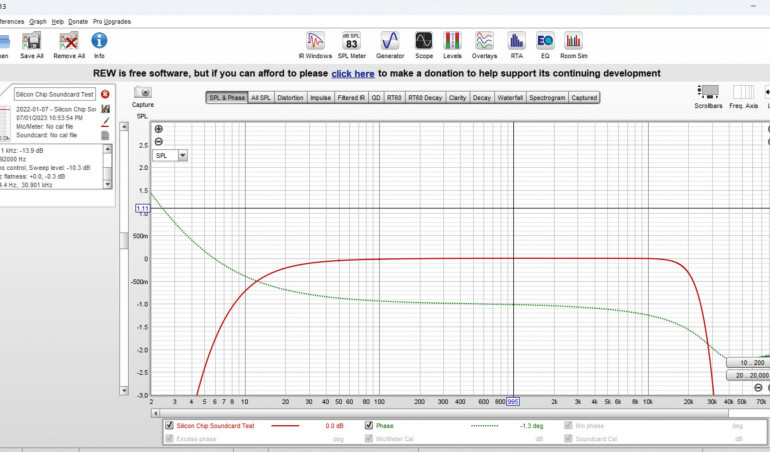Click the measurement name text field

pyautogui.click(x=55, y=93)
